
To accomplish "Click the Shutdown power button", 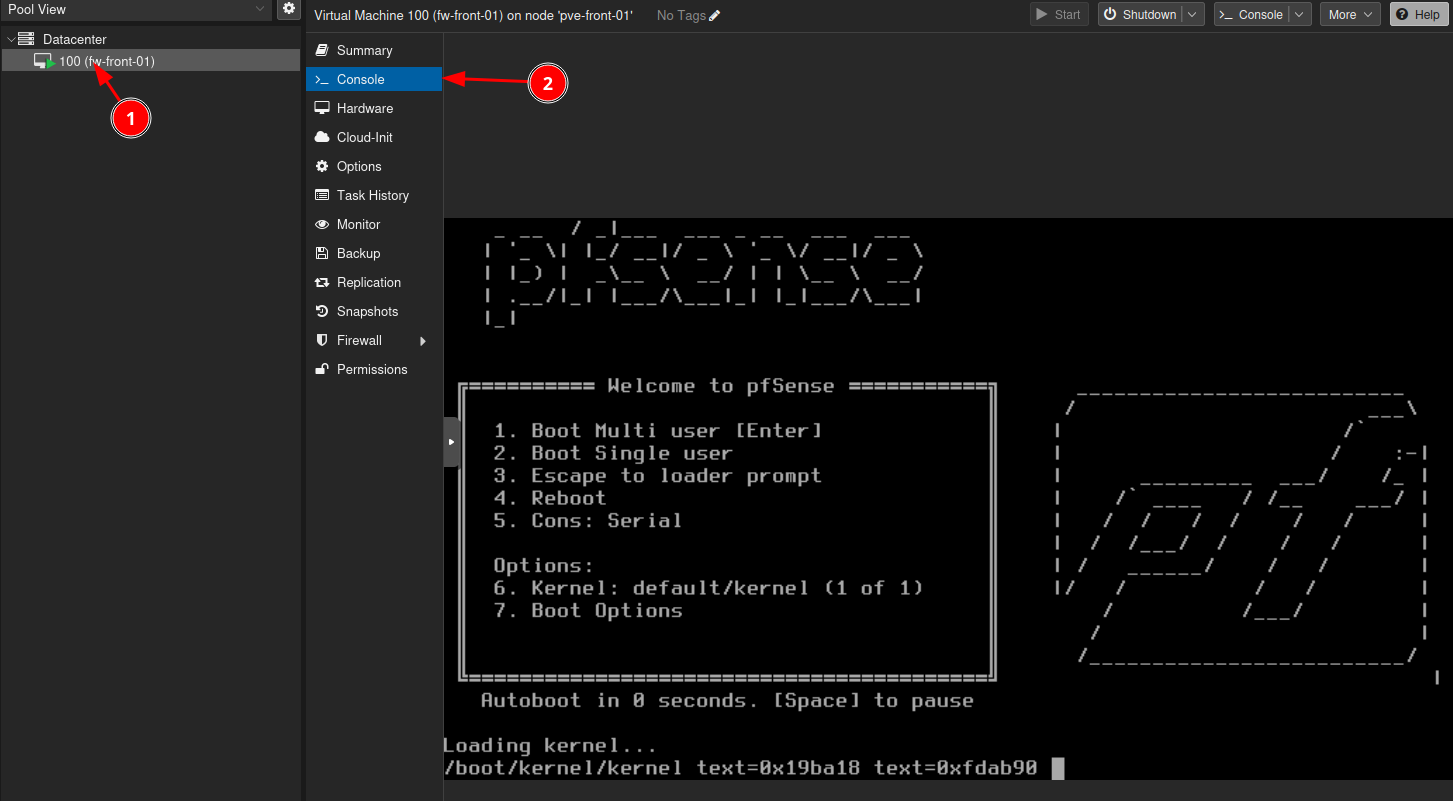I will 1139,15.
